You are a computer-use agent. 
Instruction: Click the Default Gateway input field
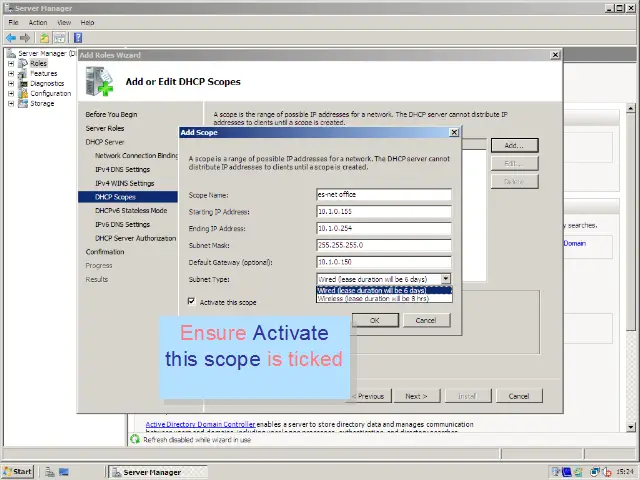coord(384,262)
